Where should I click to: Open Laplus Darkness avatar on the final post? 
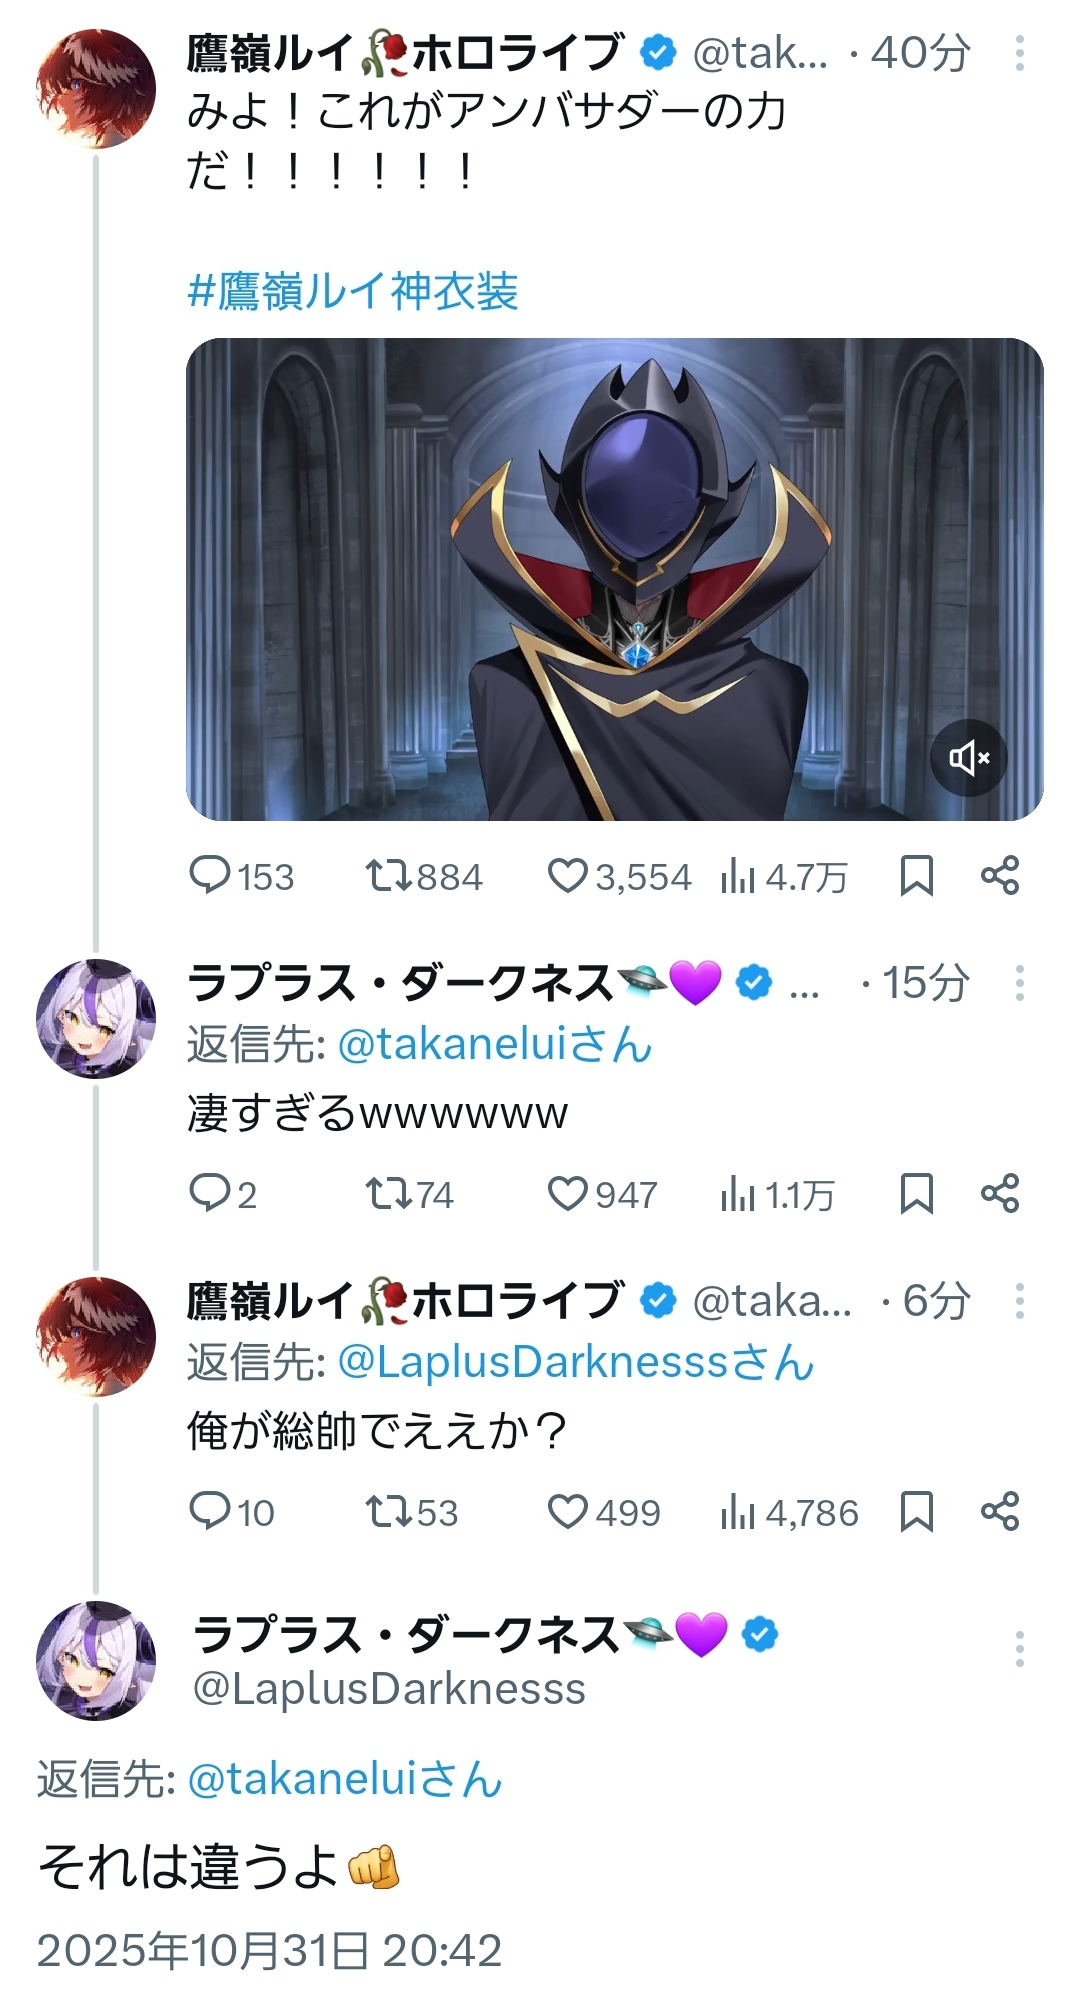96,1660
